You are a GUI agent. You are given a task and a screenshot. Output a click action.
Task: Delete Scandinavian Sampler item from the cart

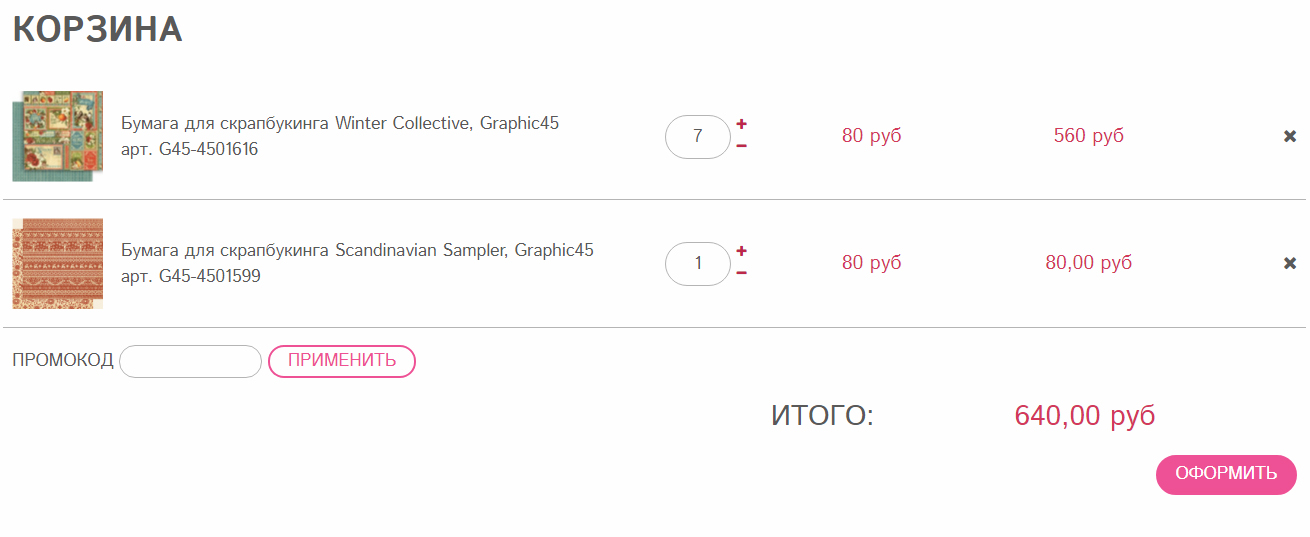pos(1290,263)
